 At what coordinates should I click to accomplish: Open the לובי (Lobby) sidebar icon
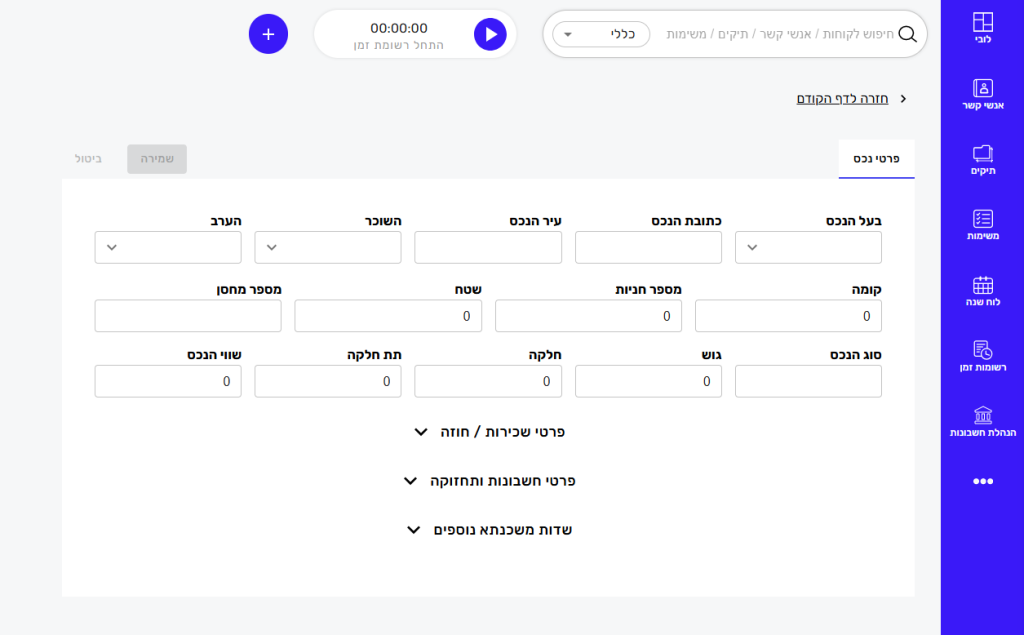[x=982, y=23]
